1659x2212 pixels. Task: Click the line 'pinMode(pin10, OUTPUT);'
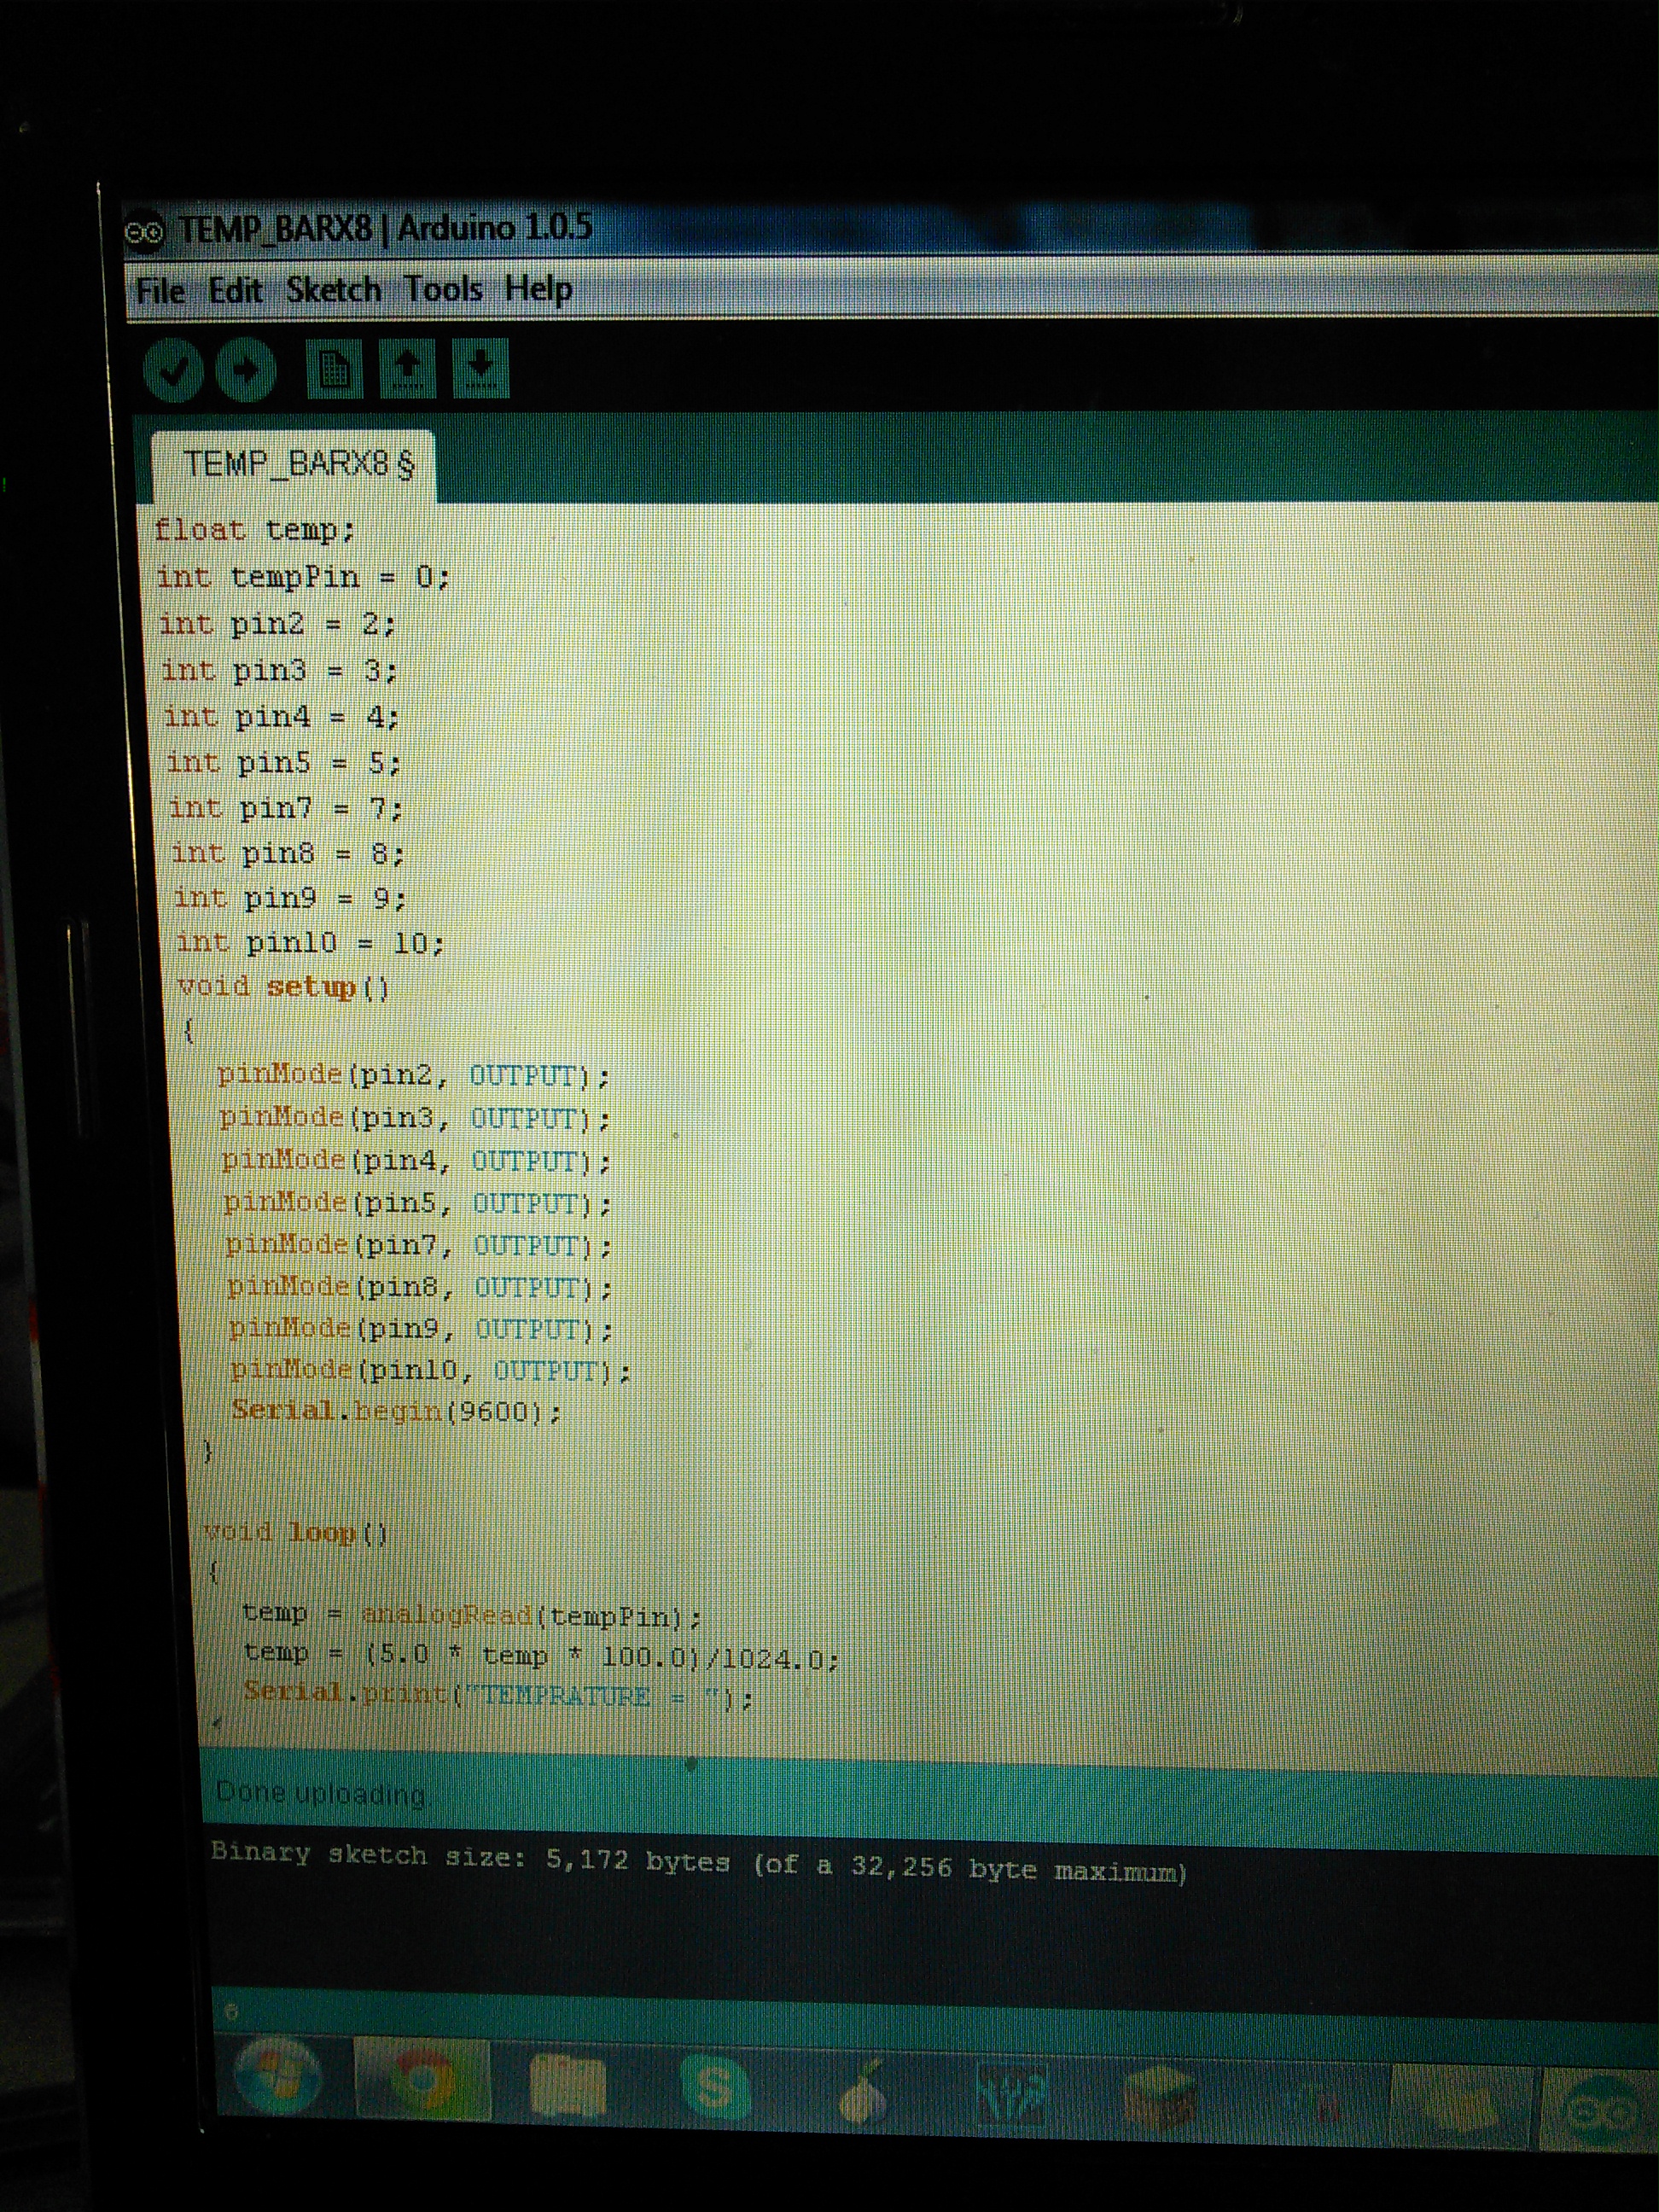pos(431,1371)
